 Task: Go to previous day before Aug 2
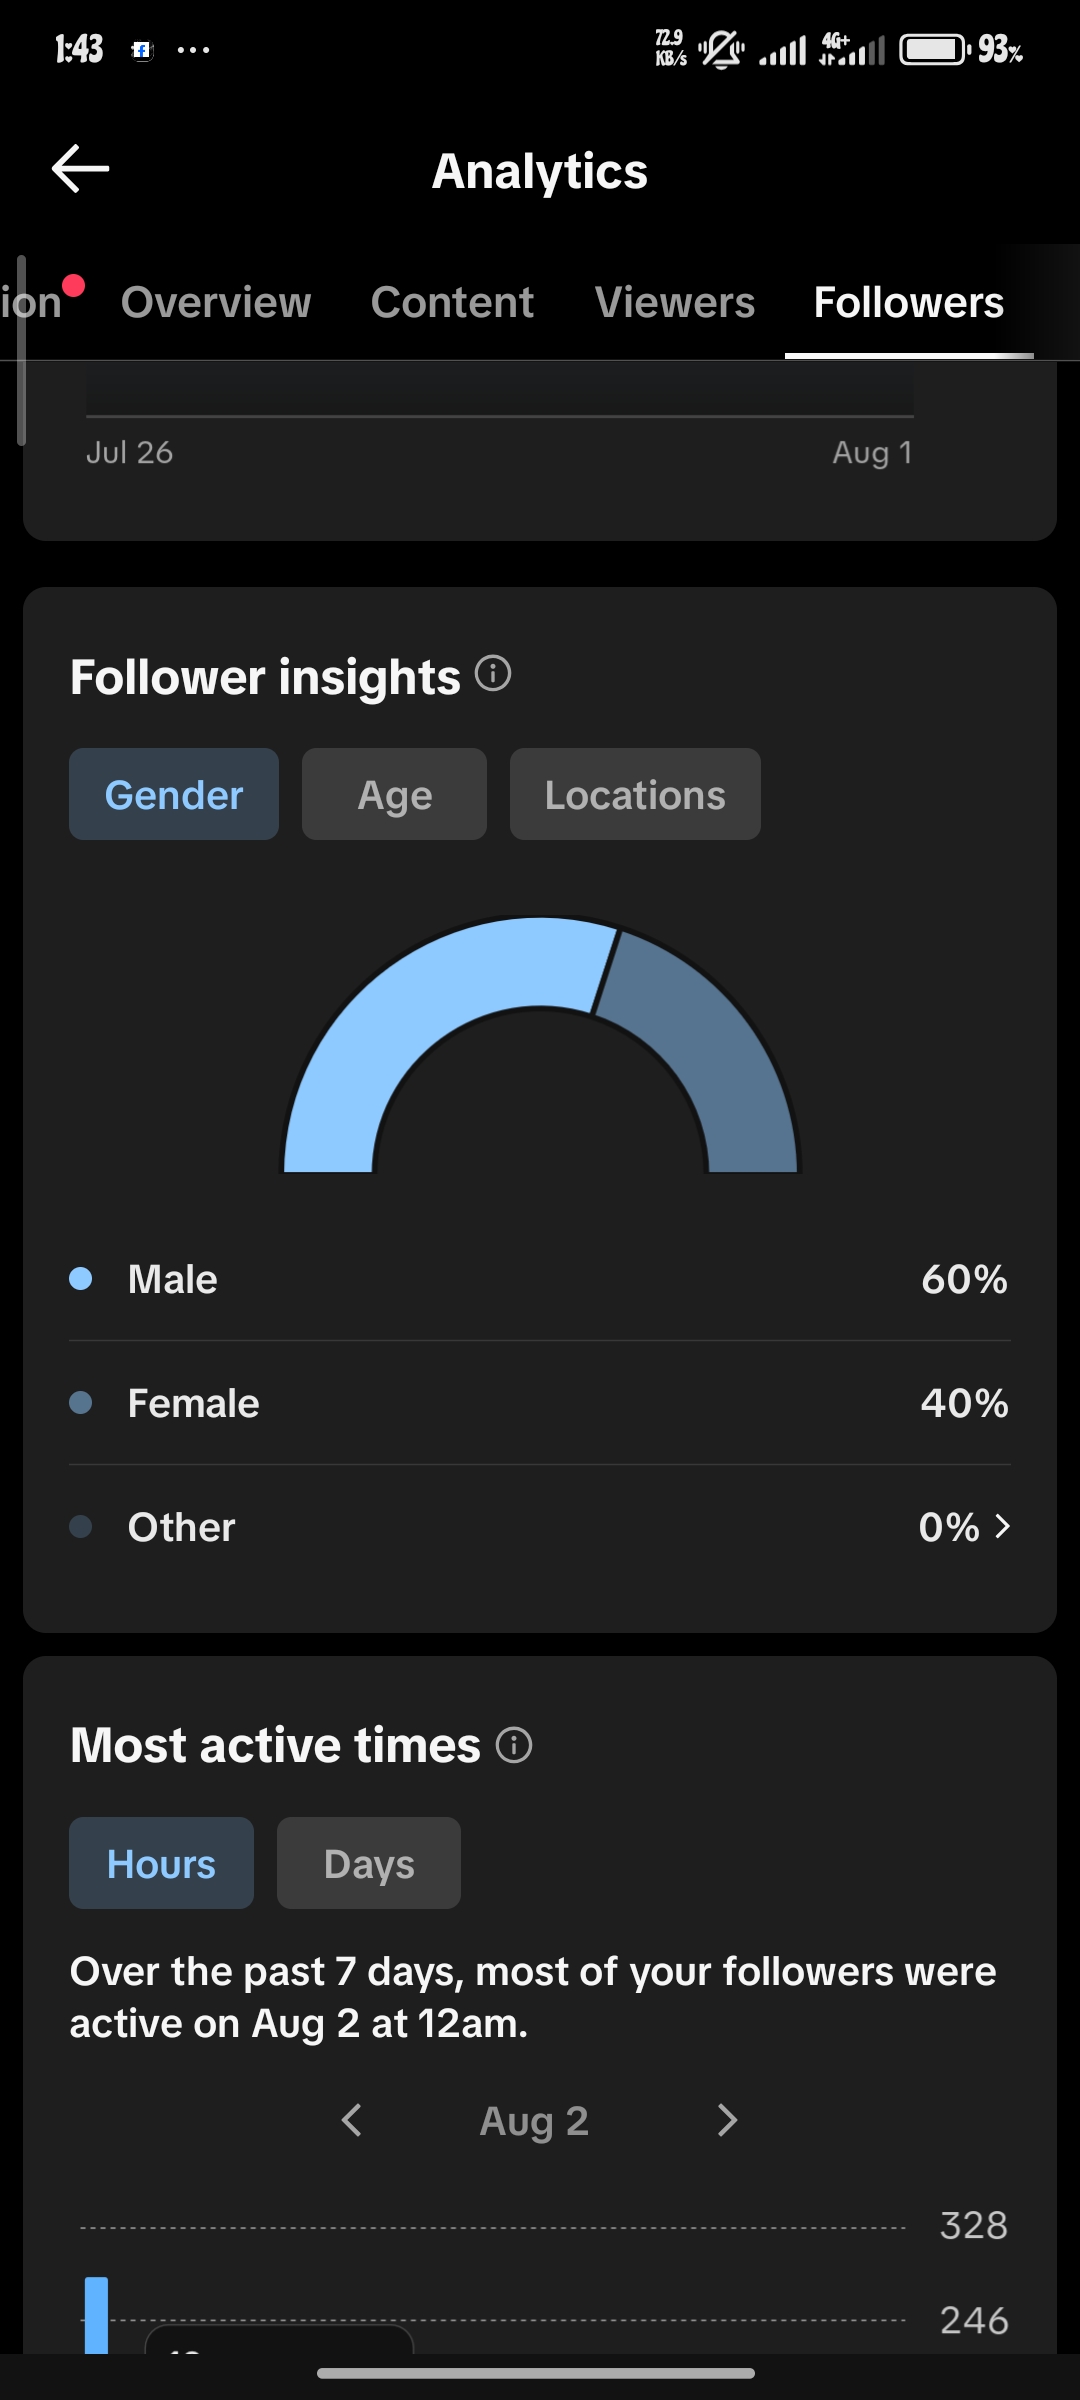click(351, 2120)
